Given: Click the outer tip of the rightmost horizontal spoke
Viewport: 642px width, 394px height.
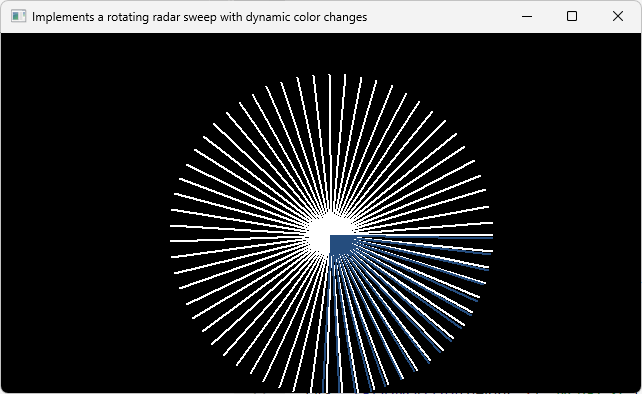Looking at the screenshot, I should 491,235.
